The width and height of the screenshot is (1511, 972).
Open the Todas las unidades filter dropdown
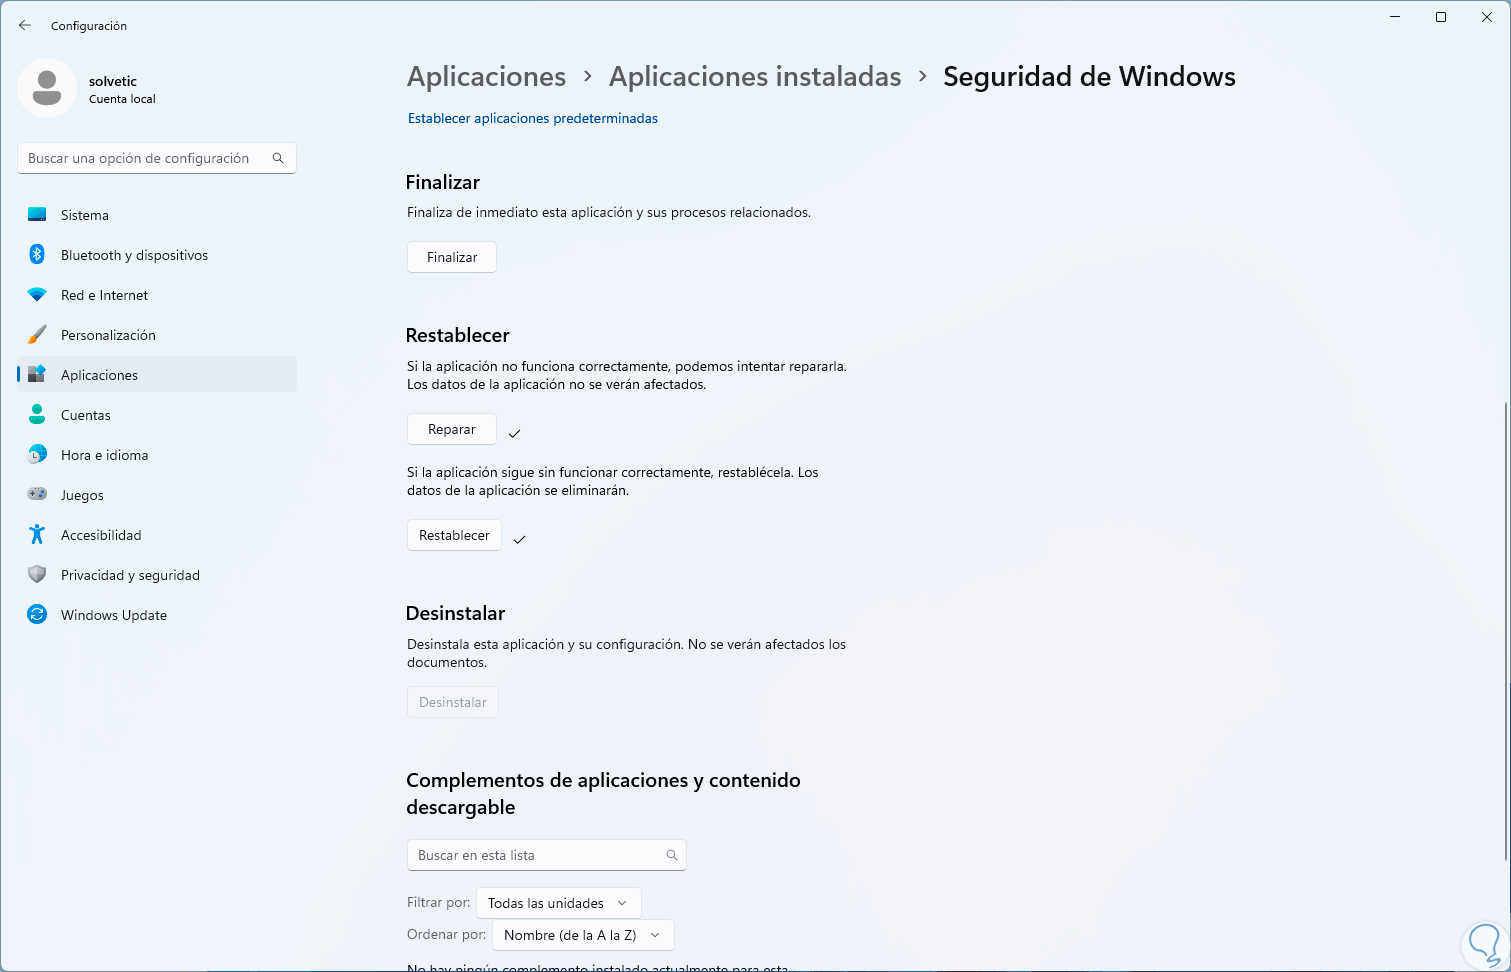[559, 903]
